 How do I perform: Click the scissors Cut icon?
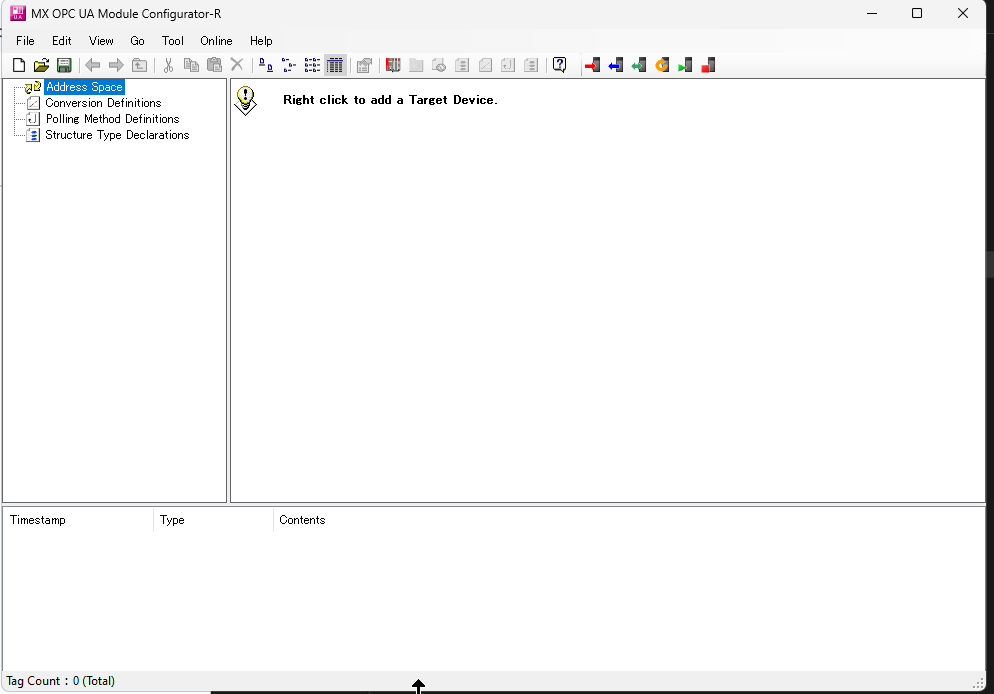168,65
